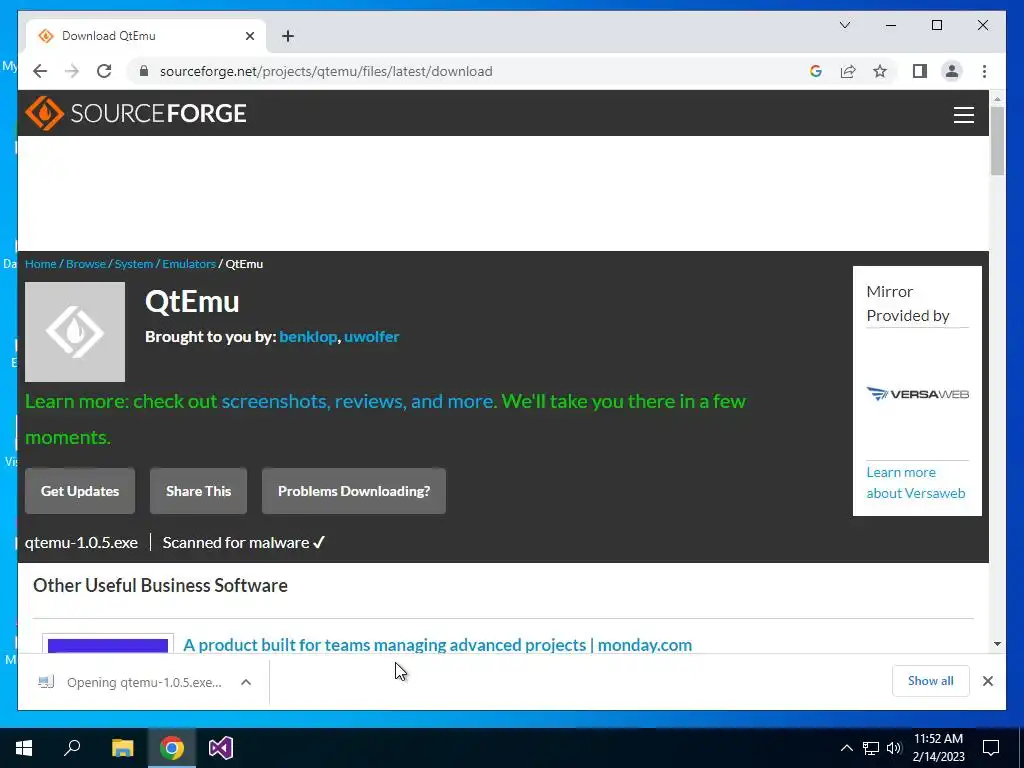The height and width of the screenshot is (768, 1024).
Task: Click Problems Downloading? button
Action: (x=354, y=491)
